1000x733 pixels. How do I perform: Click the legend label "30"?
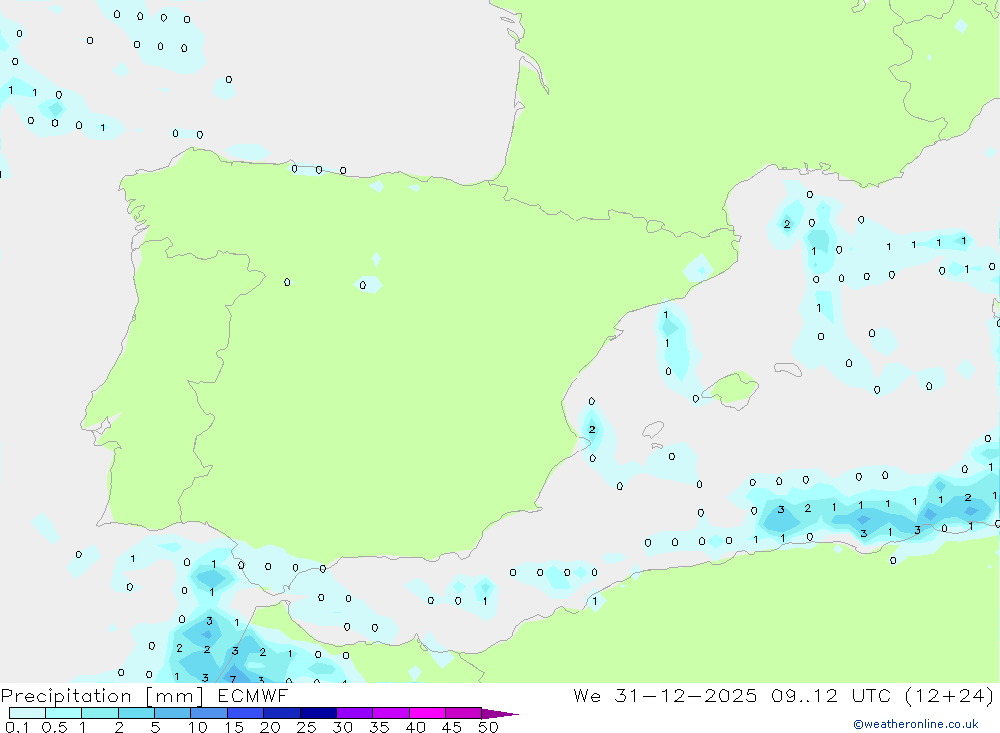tap(342, 727)
